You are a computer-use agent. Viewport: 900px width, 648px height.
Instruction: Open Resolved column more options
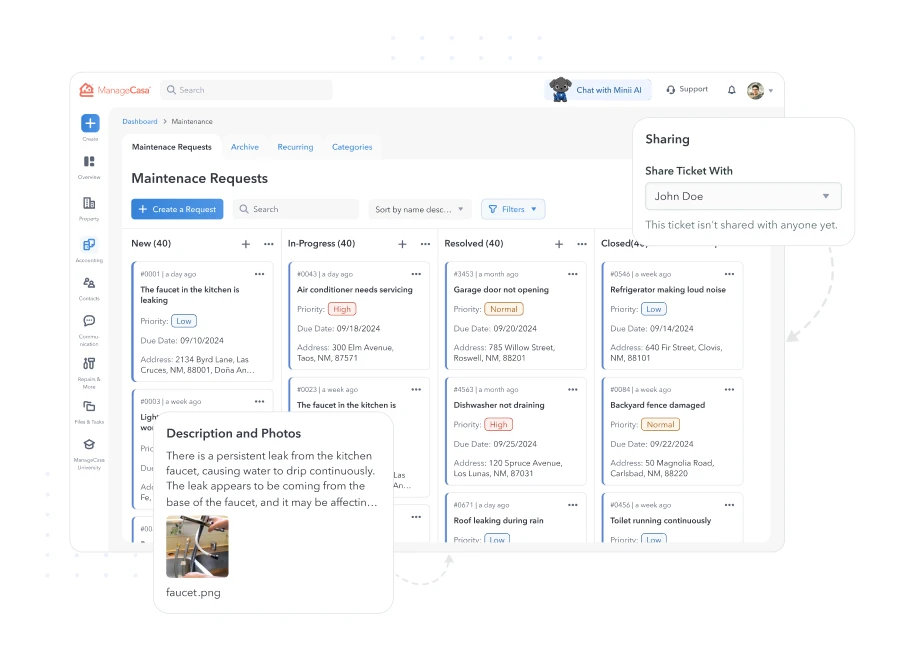(582, 245)
